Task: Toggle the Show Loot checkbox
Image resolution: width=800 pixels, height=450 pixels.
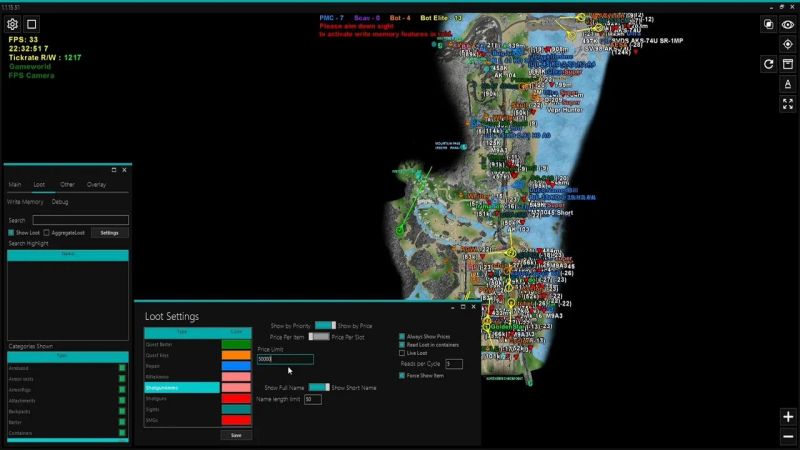Action: [11, 233]
